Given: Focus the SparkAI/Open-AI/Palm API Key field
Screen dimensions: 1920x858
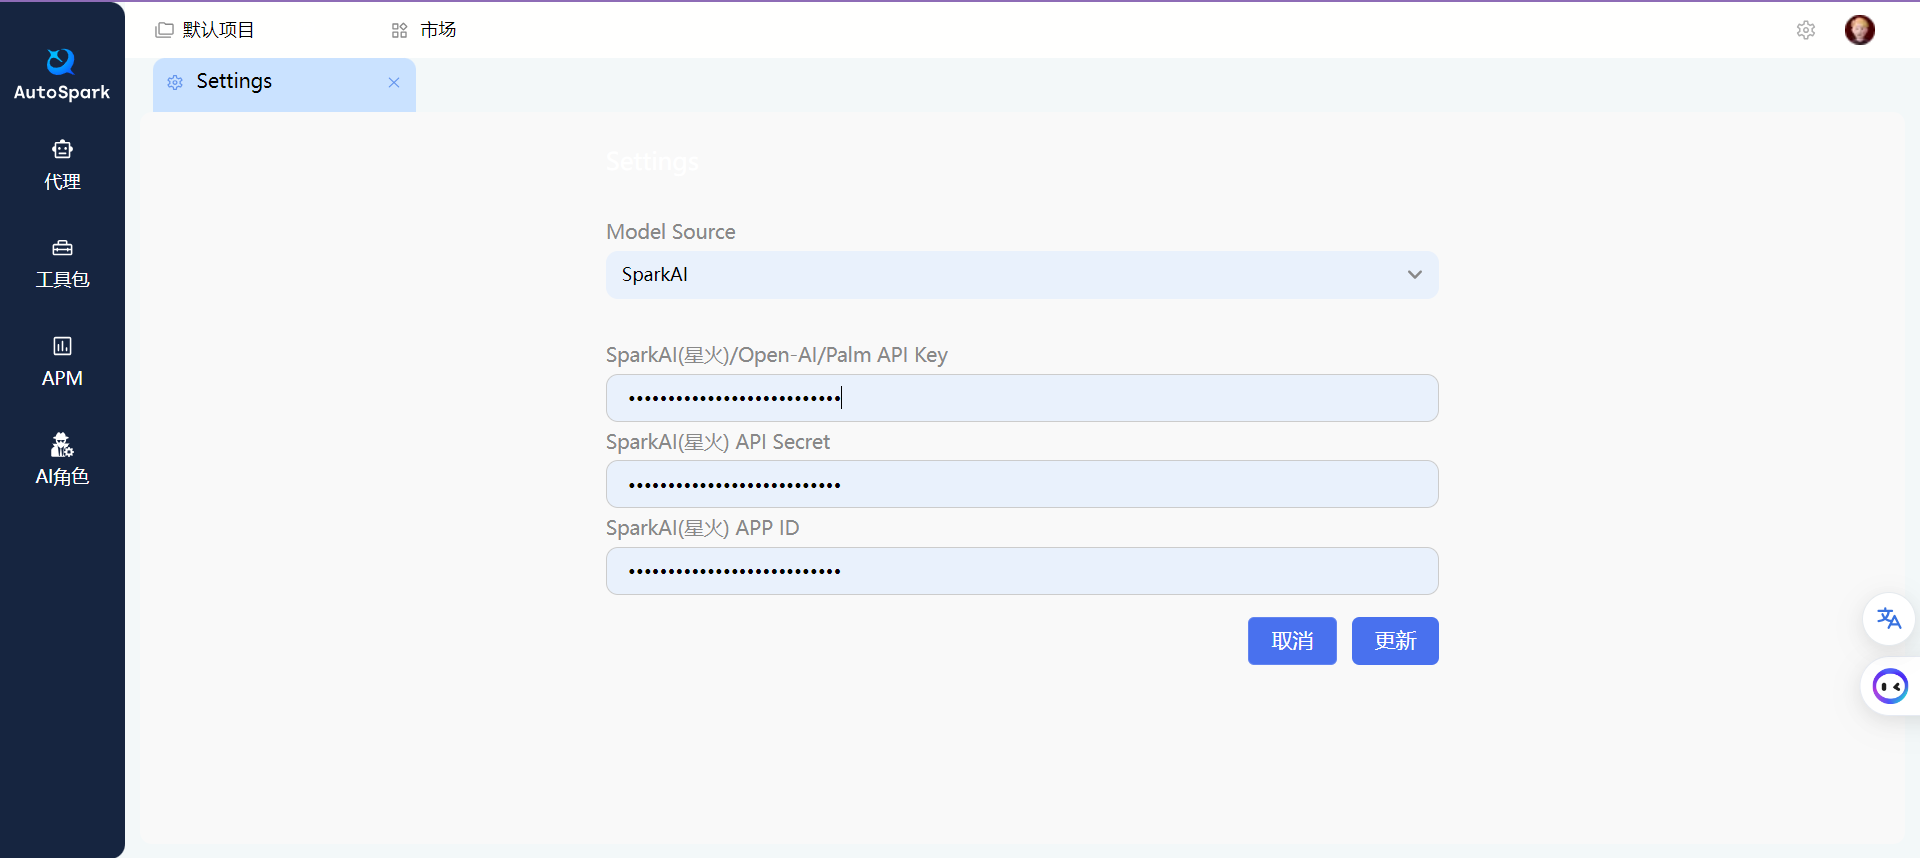Looking at the screenshot, I should (x=1022, y=398).
